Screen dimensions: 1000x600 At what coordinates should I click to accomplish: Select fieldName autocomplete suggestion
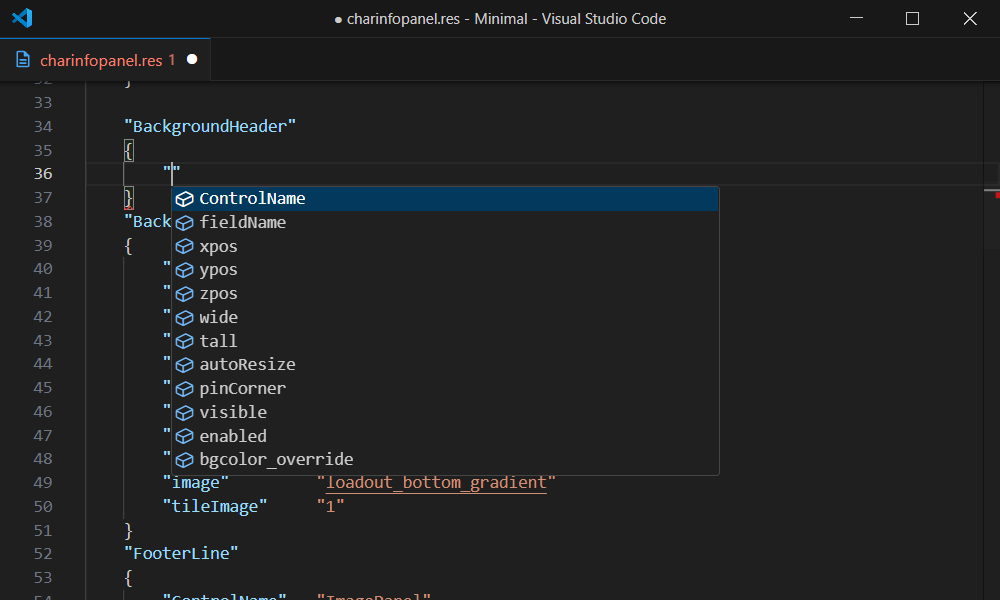pyautogui.click(x=445, y=223)
